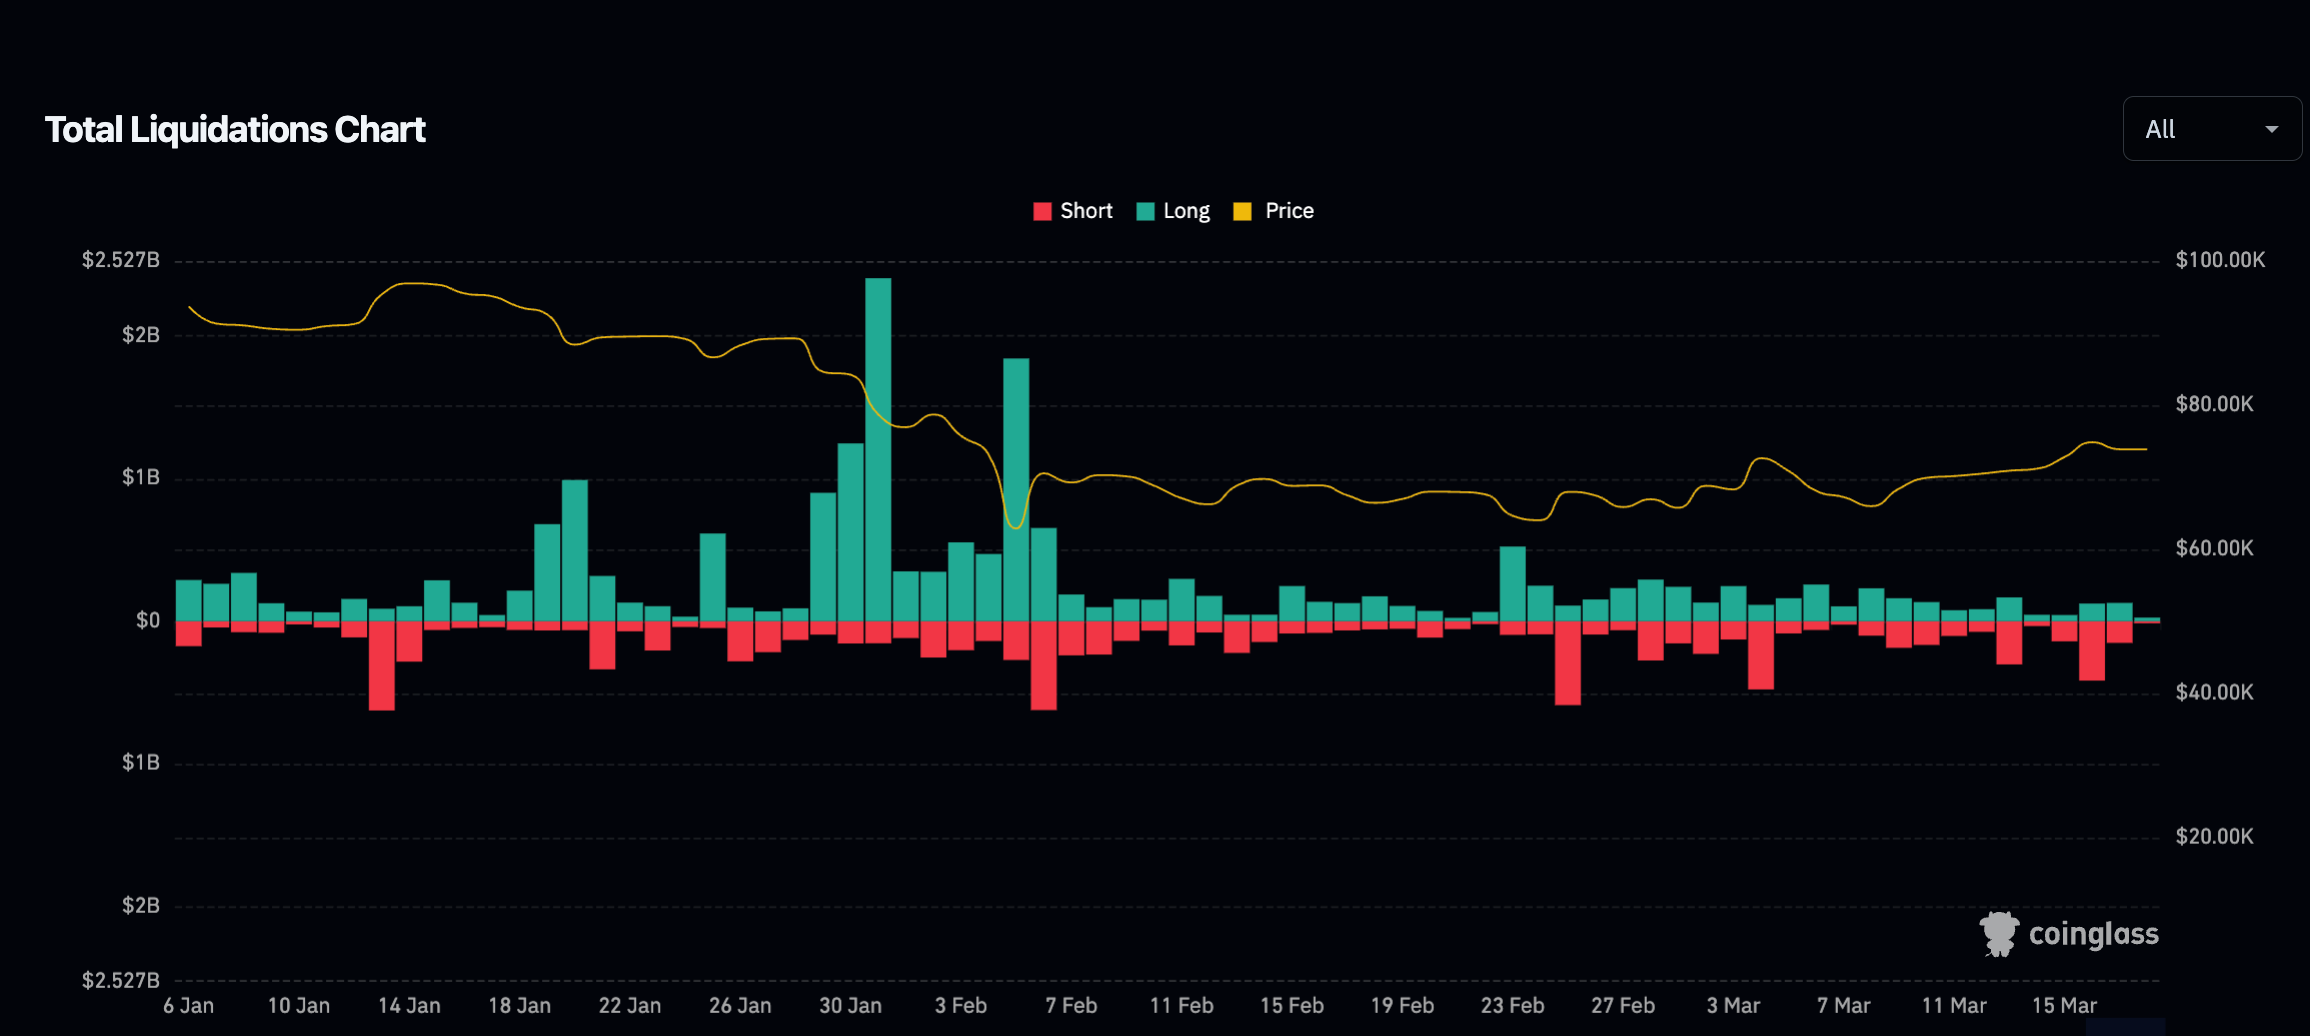
Task: Click the 23 Feb date axis label
Action: [1512, 1006]
